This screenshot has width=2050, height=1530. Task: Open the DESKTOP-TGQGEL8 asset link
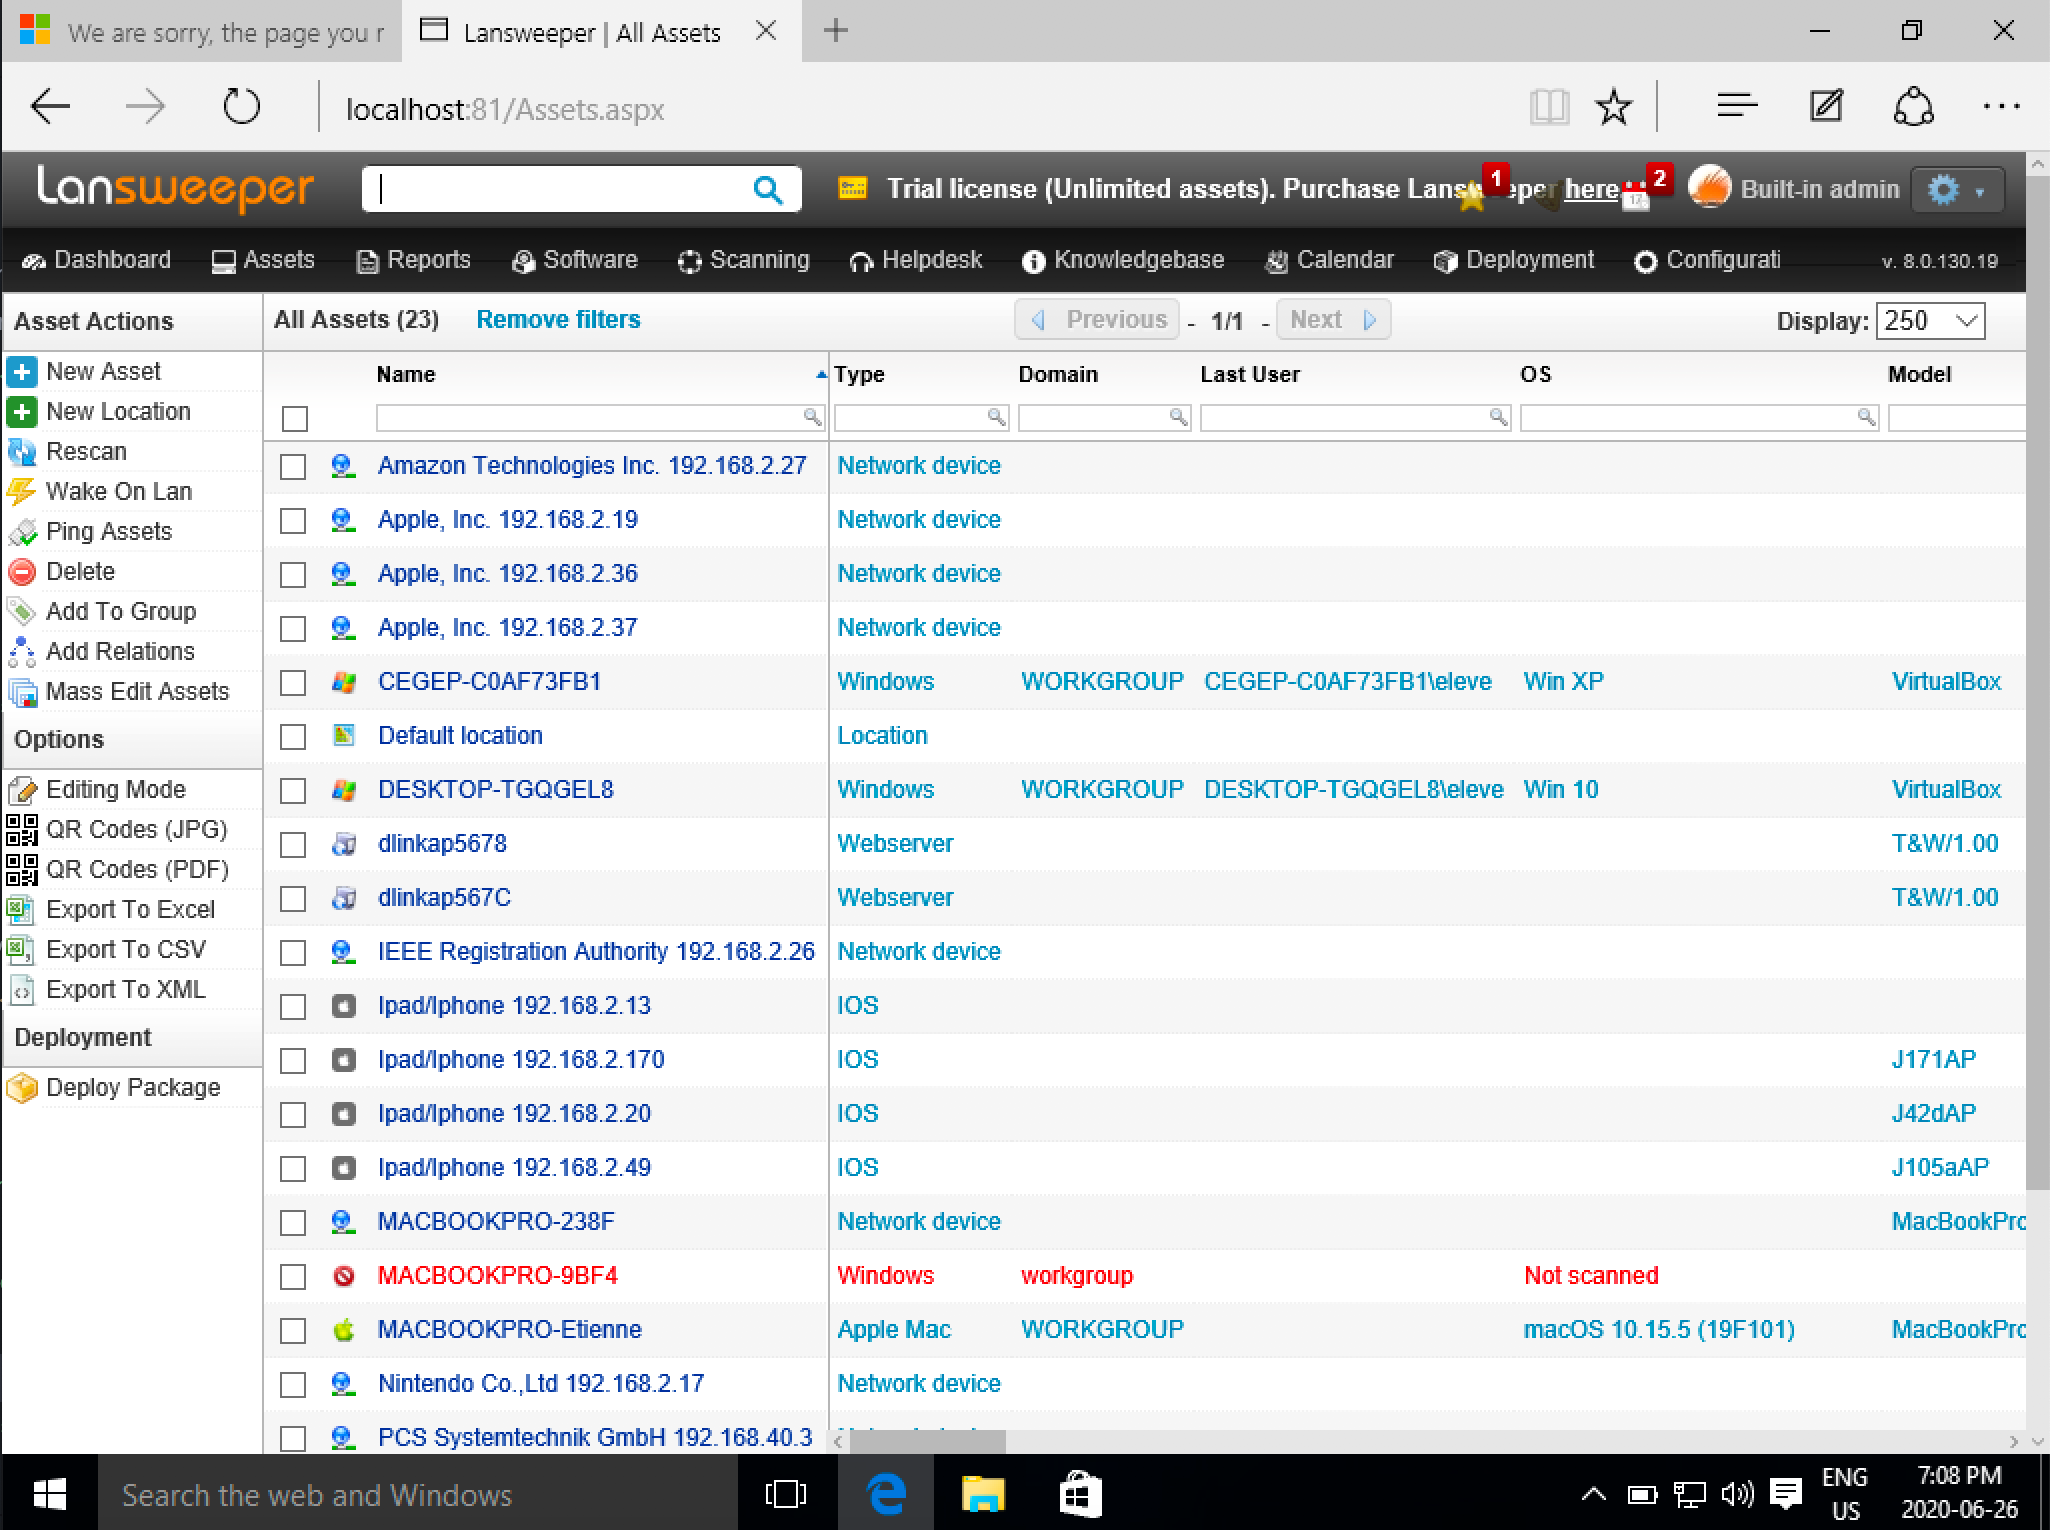coord(496,790)
